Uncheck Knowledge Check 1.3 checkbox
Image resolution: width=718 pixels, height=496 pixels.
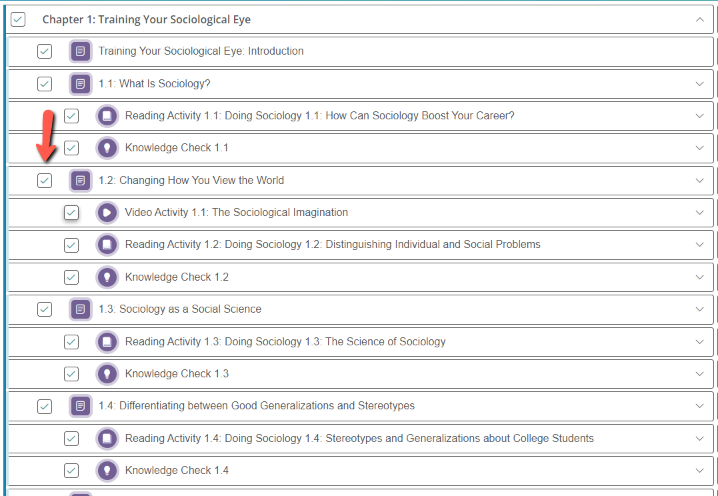tap(71, 374)
